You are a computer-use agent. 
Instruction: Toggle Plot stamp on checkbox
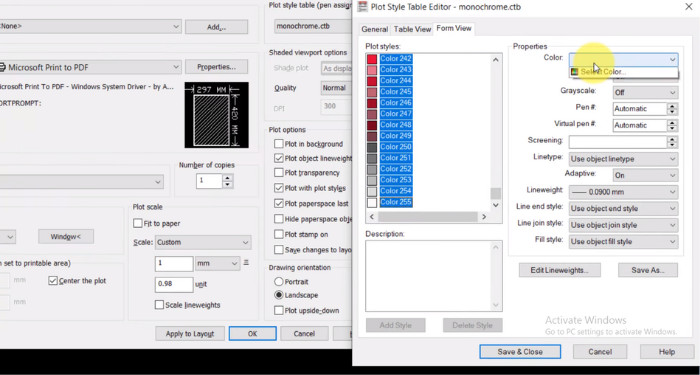point(279,234)
